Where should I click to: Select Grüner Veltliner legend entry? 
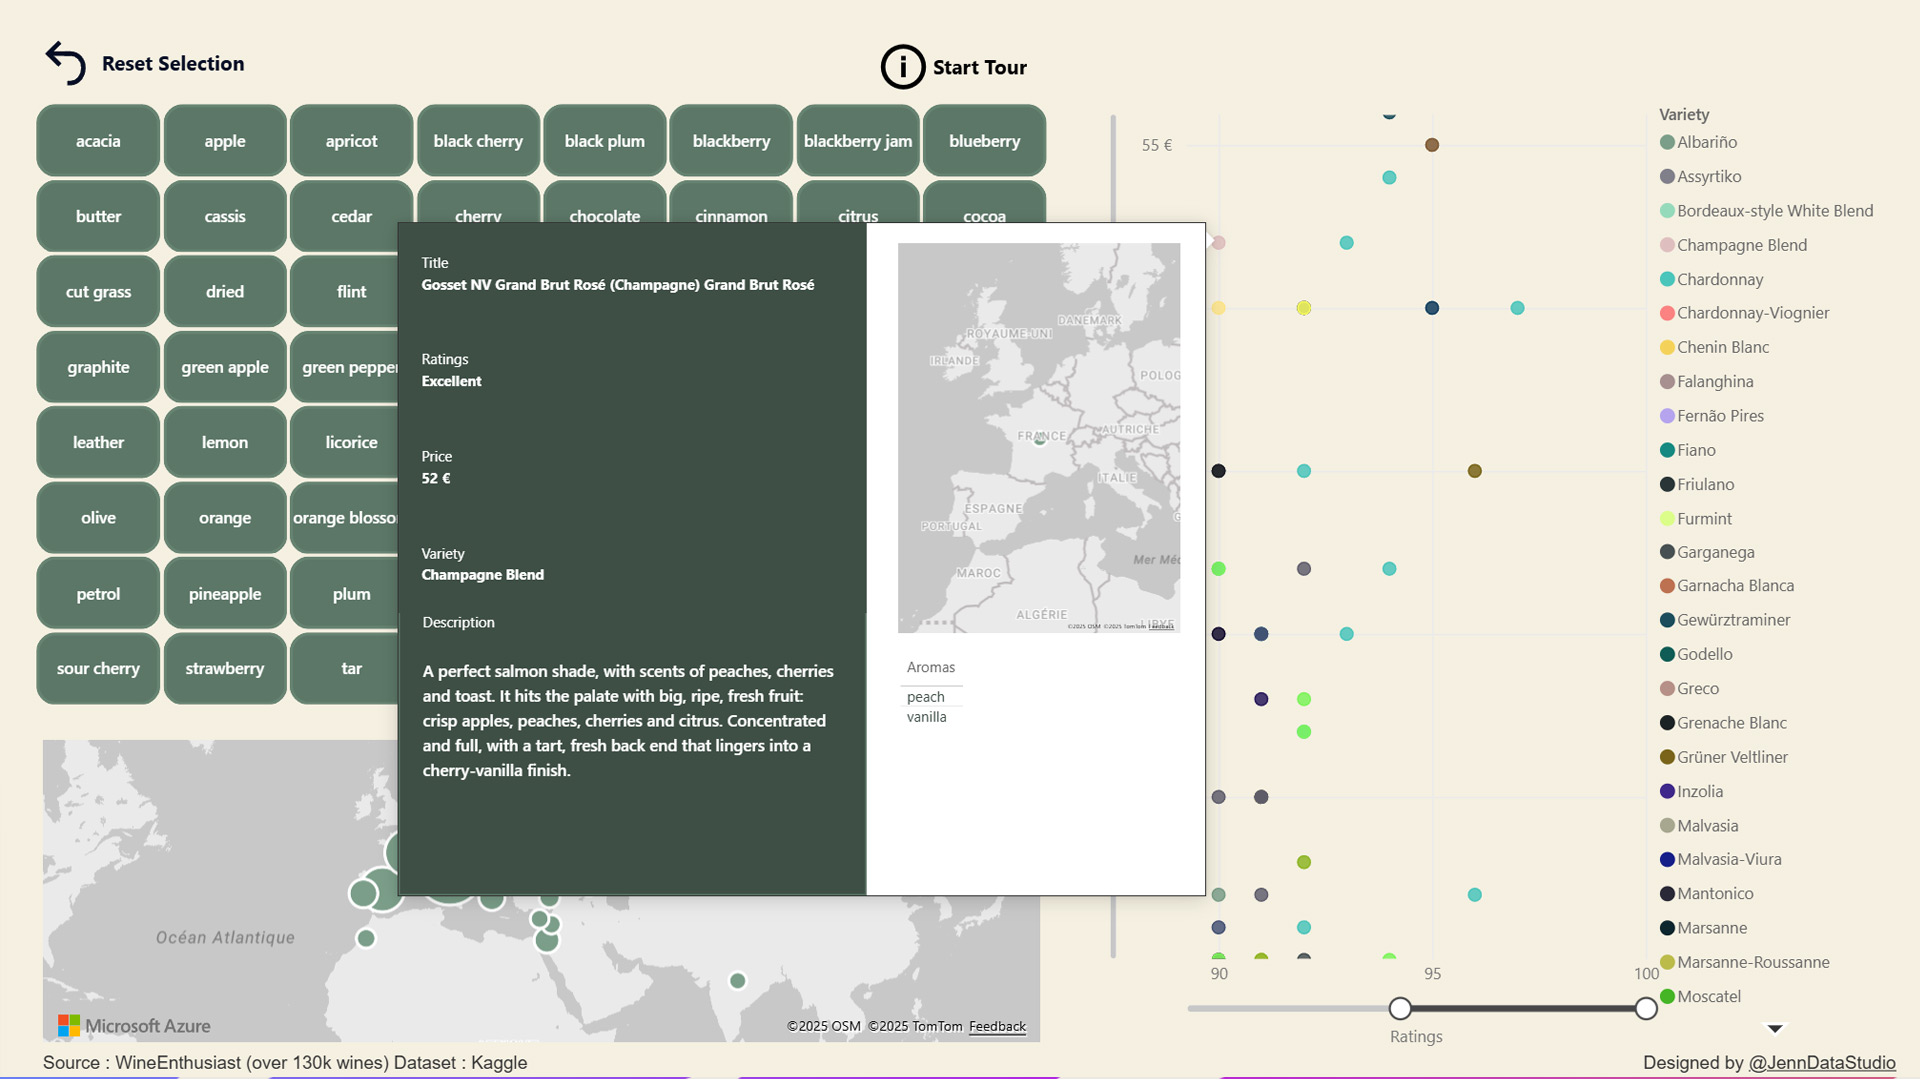[x=1724, y=757]
